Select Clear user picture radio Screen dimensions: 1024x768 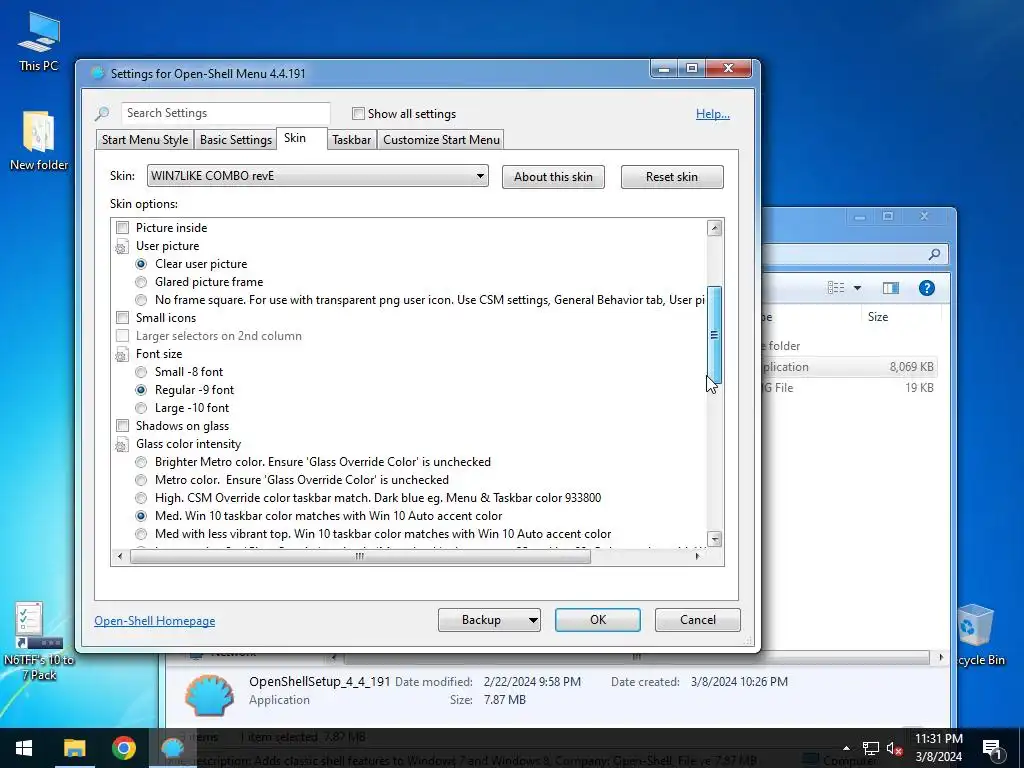pyautogui.click(x=141, y=264)
